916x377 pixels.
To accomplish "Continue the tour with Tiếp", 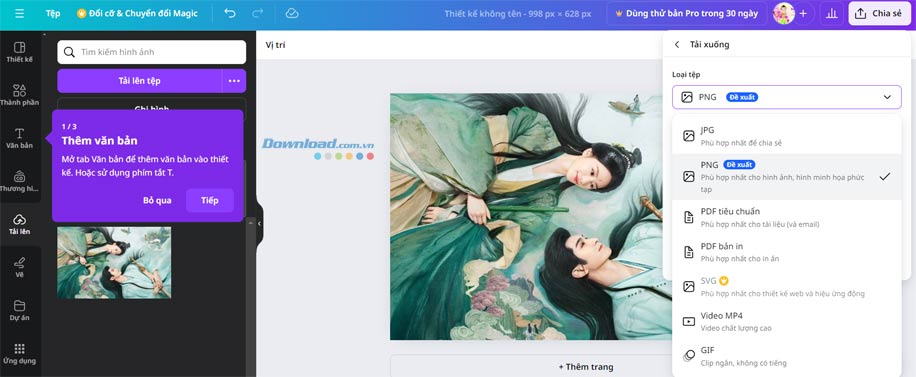I will pos(210,200).
